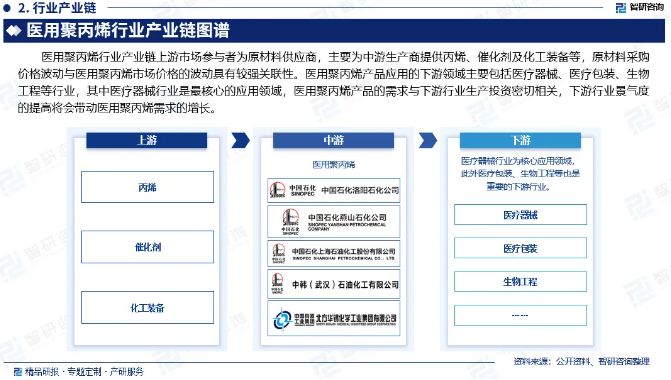Click the 化工装备 box
671x380 pixels.
point(147,308)
